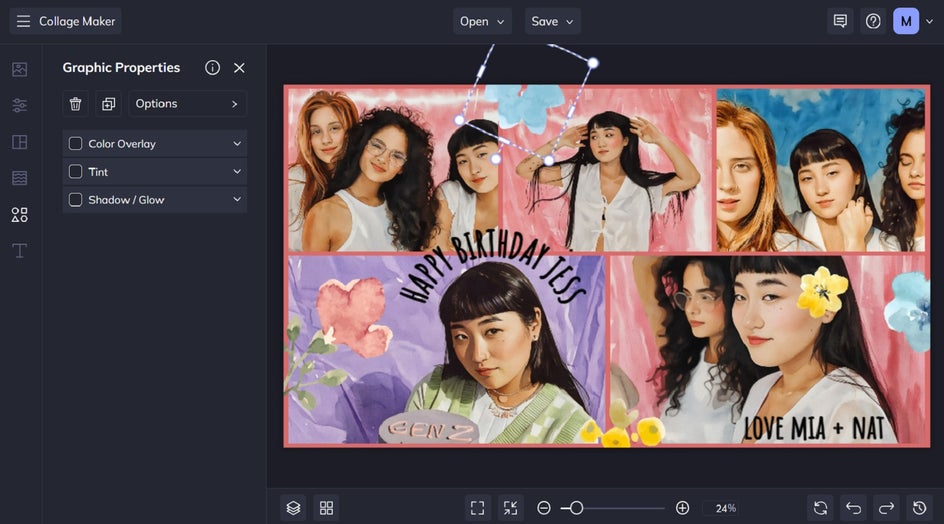Open the history clock icon
Viewport: 944px width, 524px height.
pyautogui.click(x=919, y=508)
